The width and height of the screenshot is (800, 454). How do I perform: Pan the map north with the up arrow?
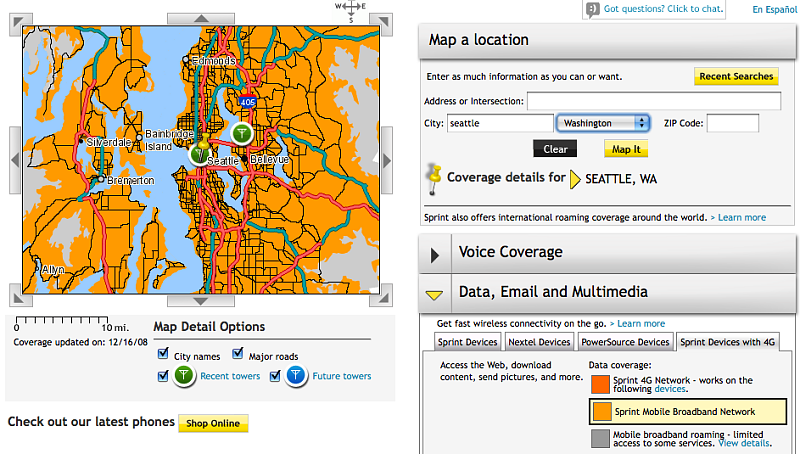pyautogui.click(x=201, y=18)
